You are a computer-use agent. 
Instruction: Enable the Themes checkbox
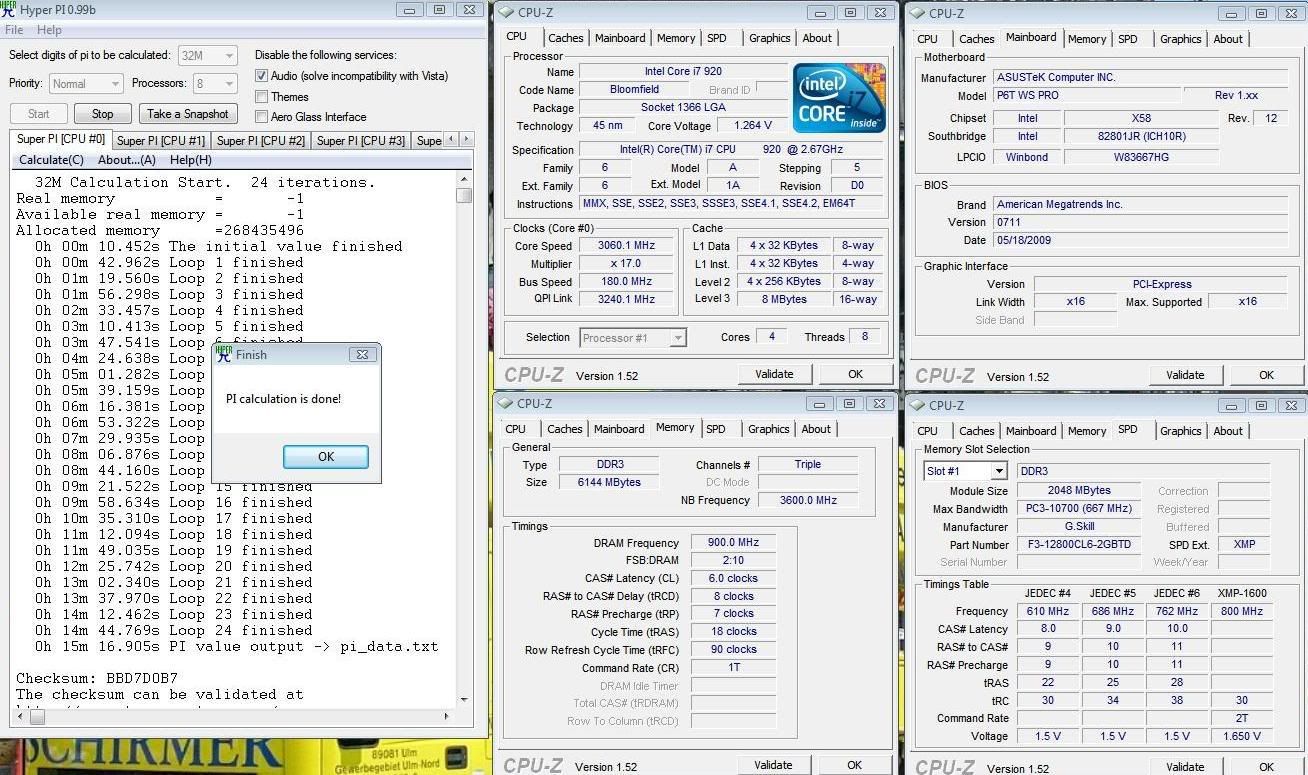[261, 97]
